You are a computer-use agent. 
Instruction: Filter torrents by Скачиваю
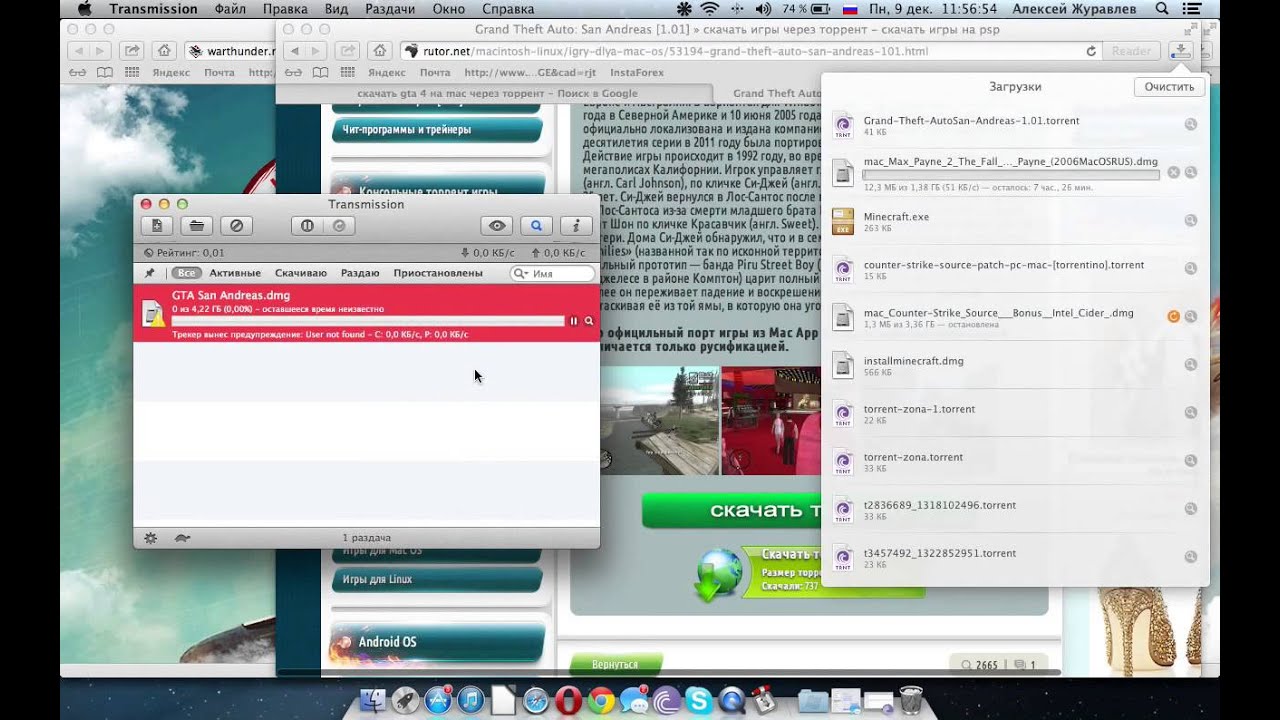301,273
